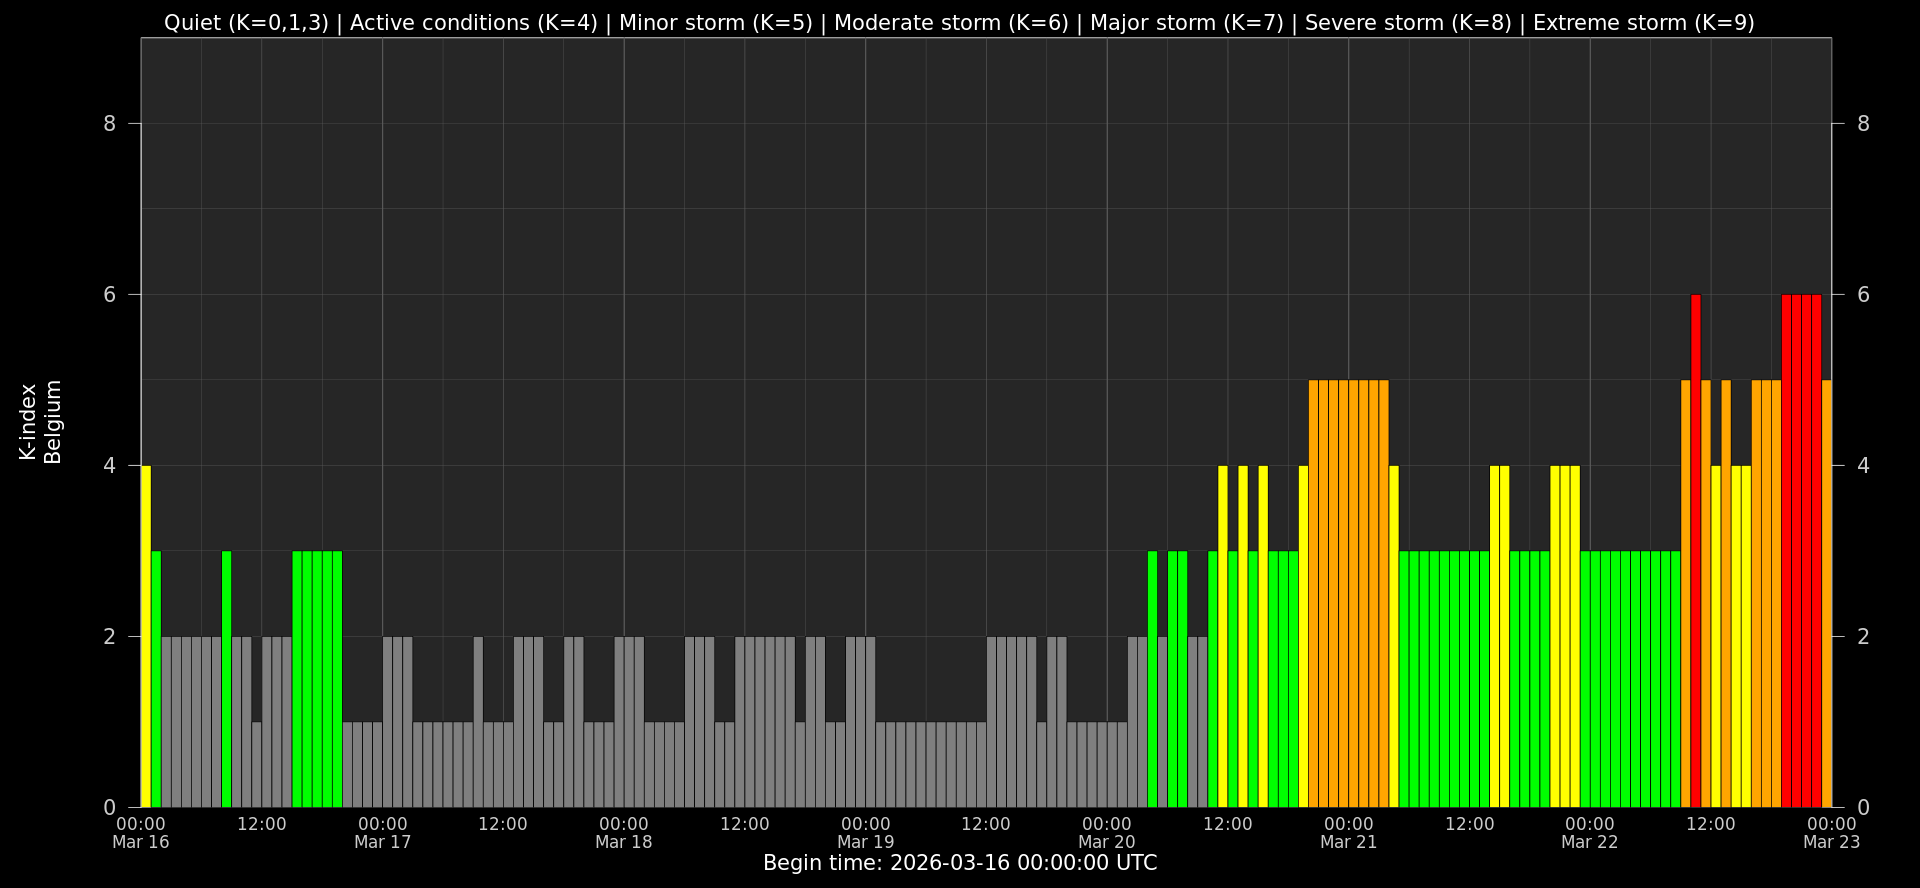
Task: Click the right y-axis tick label 4
Action: (1863, 466)
